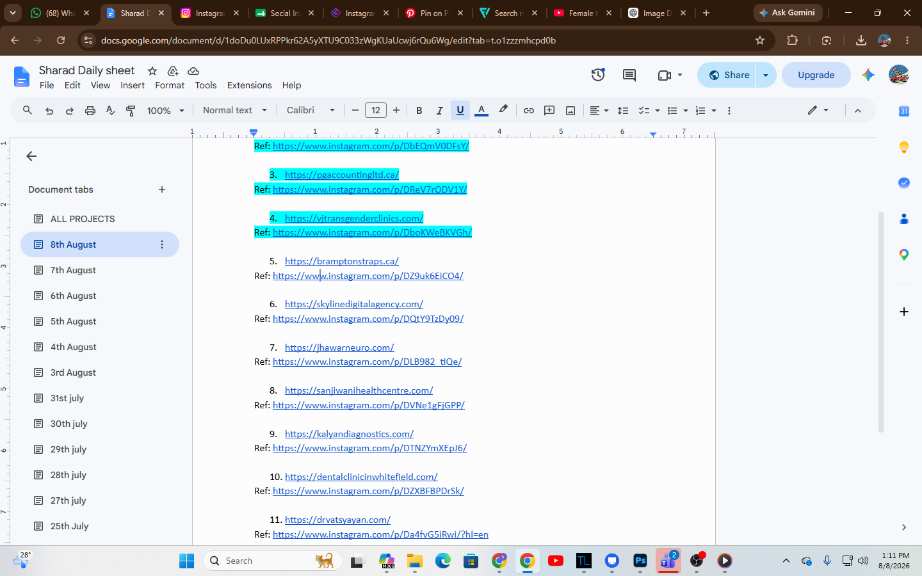Expand the 100% zoom dropdown
Image resolution: width=922 pixels, height=576 pixels.
pos(165,110)
